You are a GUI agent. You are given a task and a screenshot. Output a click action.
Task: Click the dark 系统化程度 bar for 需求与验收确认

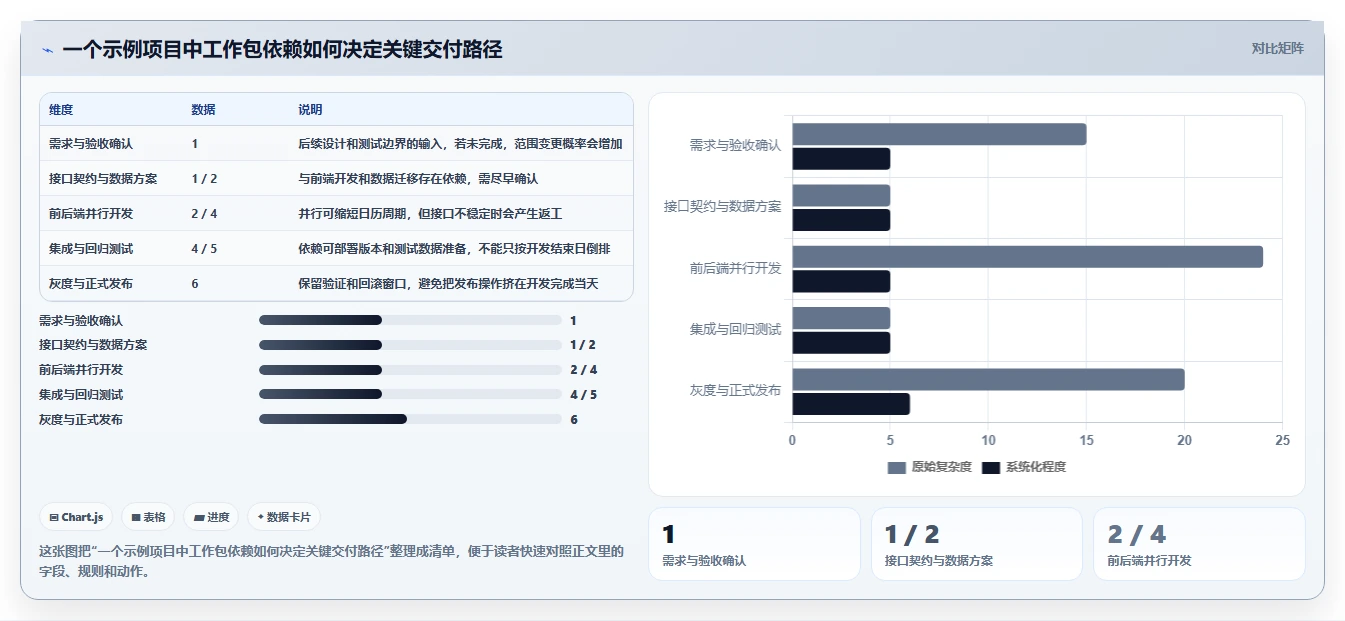click(x=841, y=159)
